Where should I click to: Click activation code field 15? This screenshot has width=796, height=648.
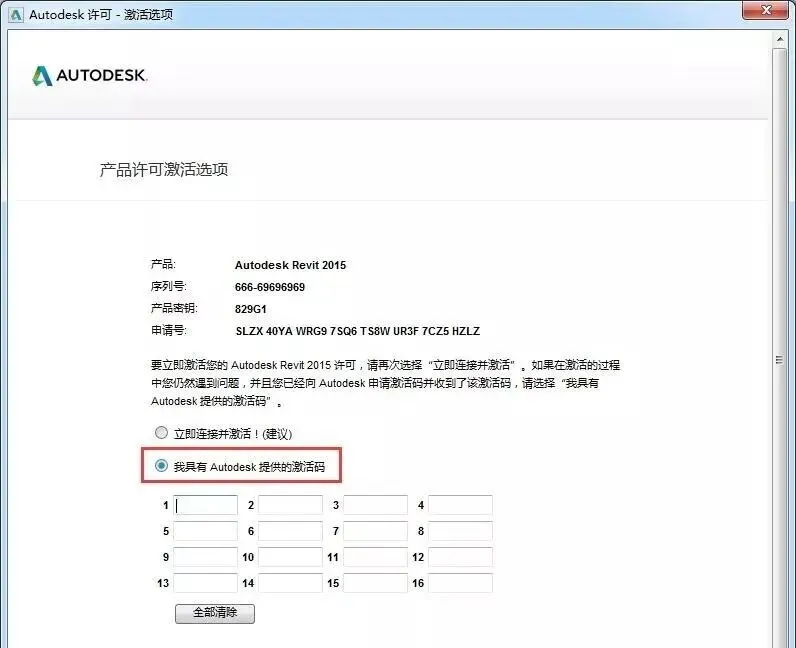click(376, 583)
